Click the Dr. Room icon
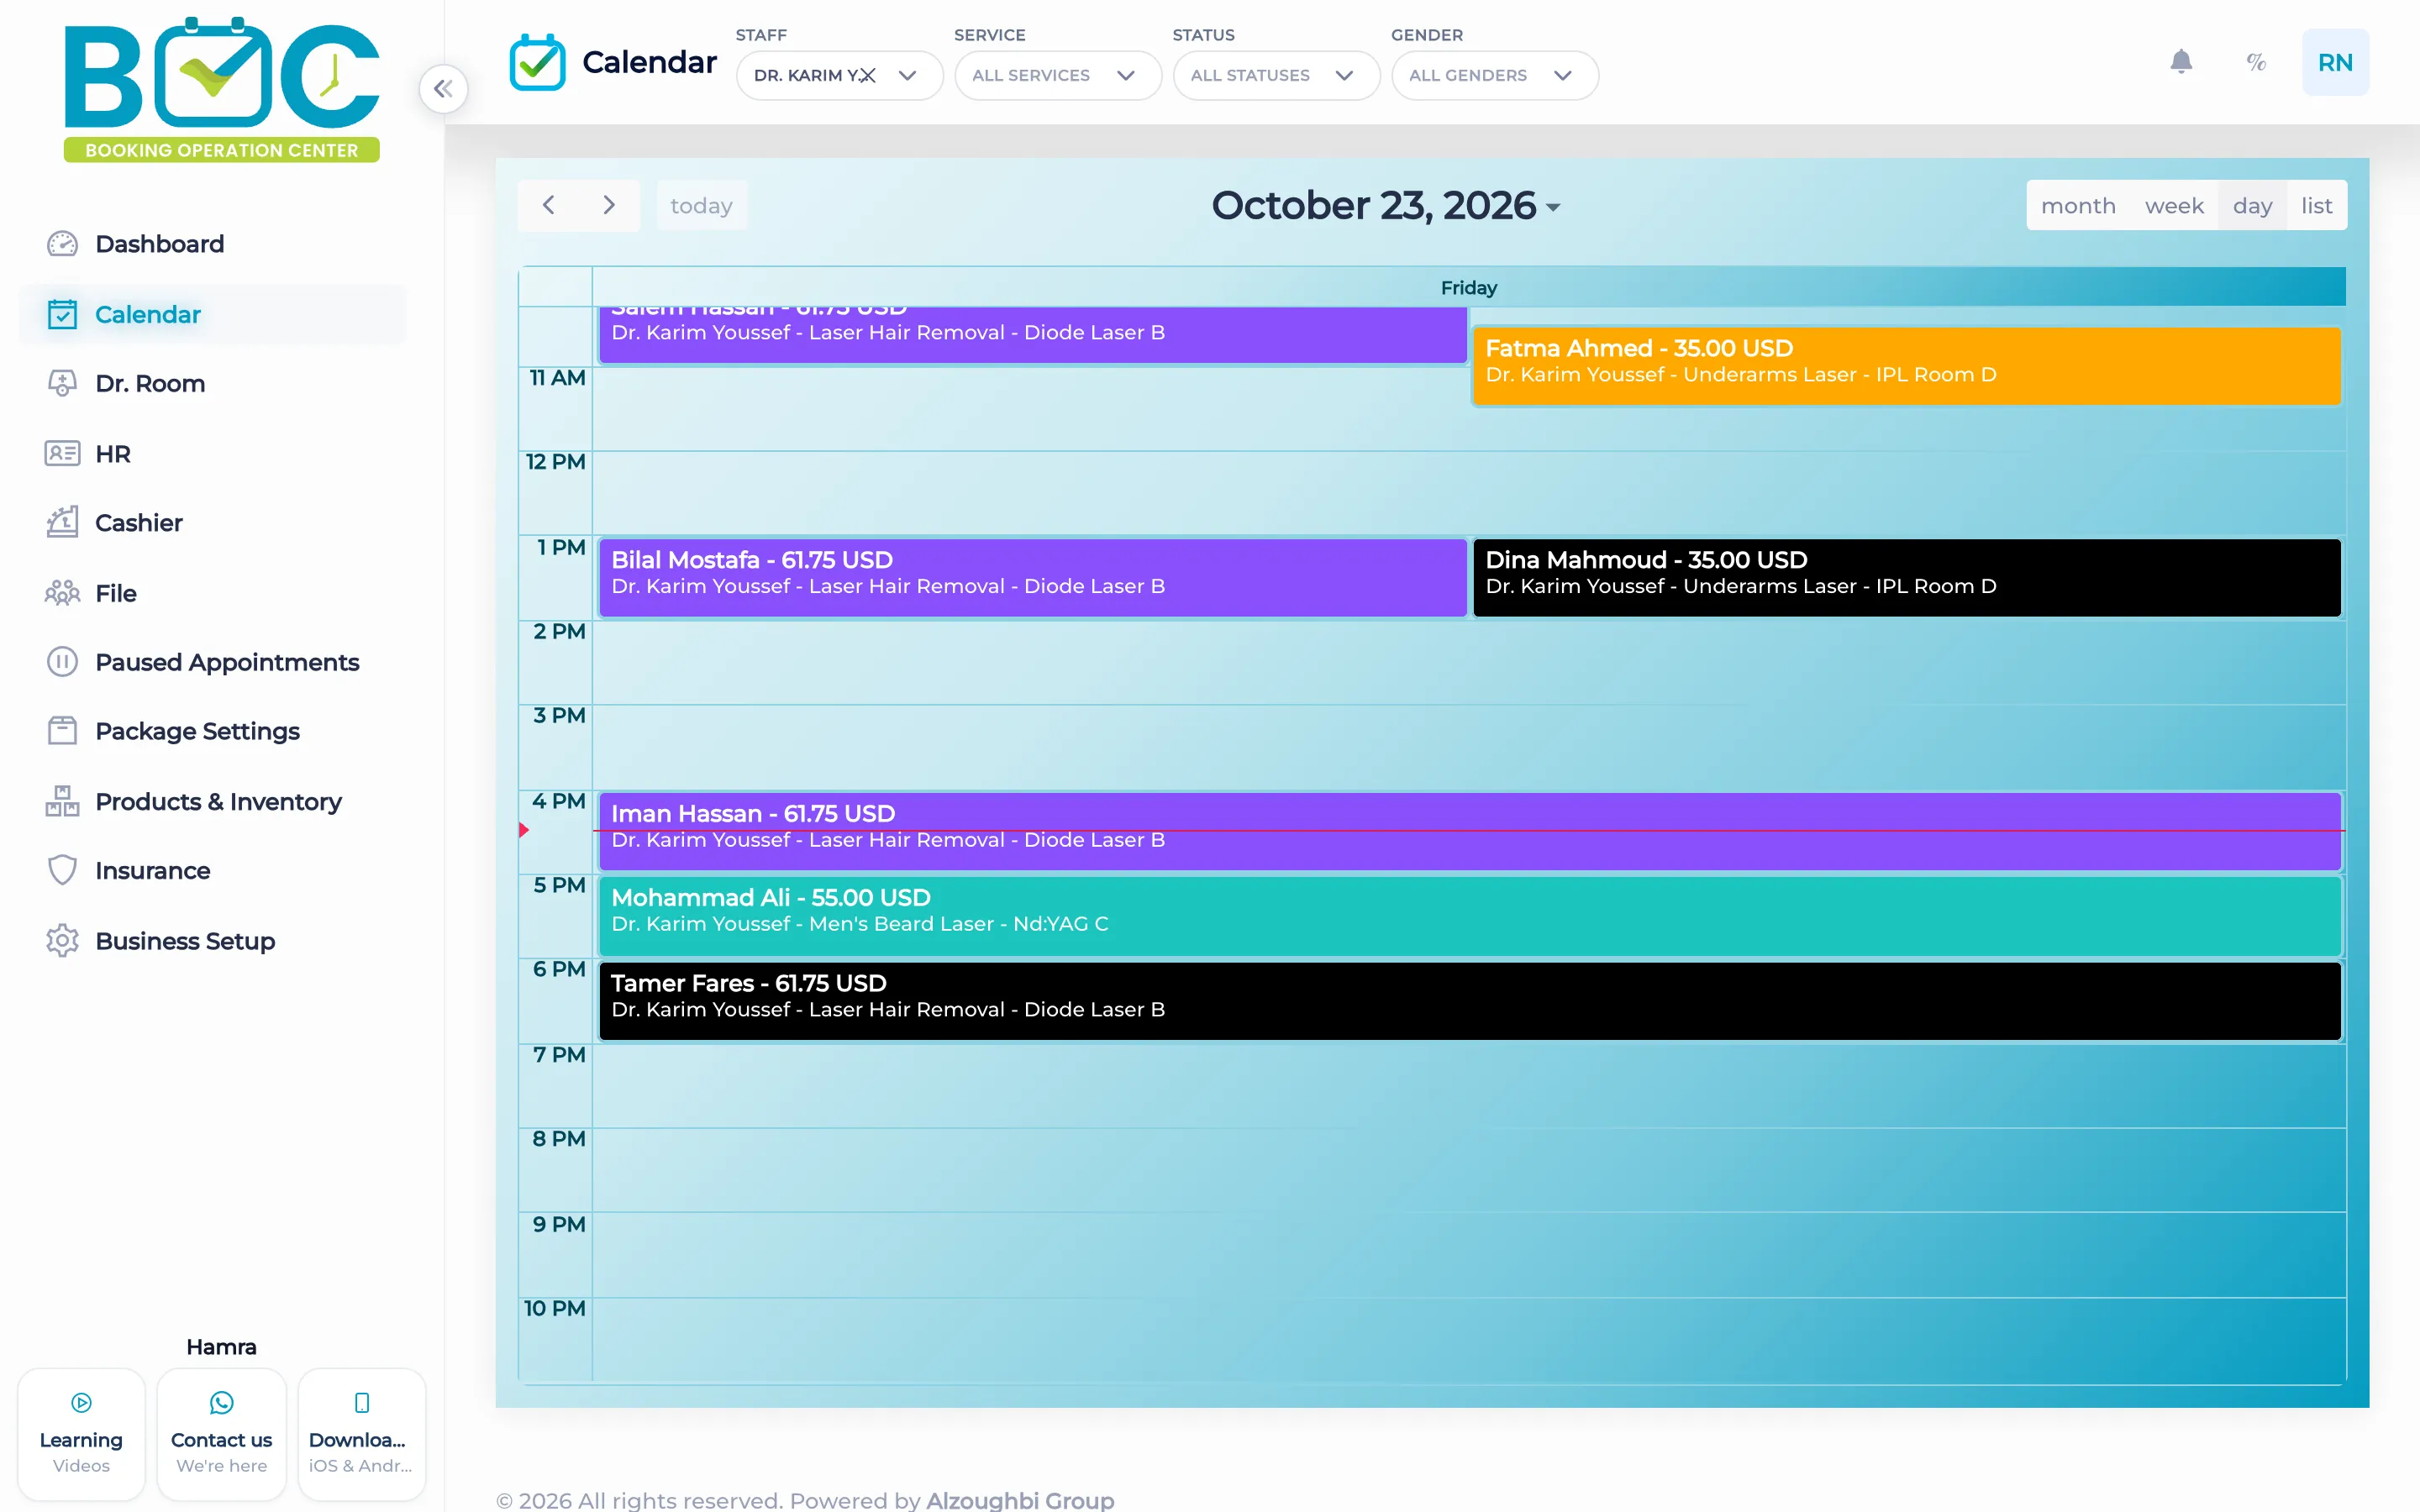2420x1512 pixels. (62, 383)
